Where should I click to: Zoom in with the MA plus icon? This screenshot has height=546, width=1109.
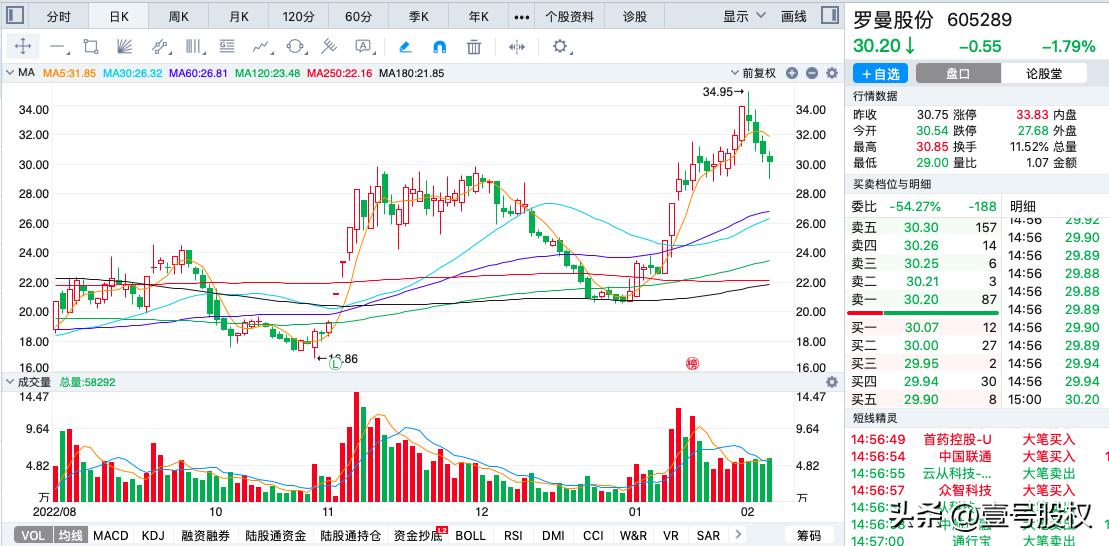[792, 73]
